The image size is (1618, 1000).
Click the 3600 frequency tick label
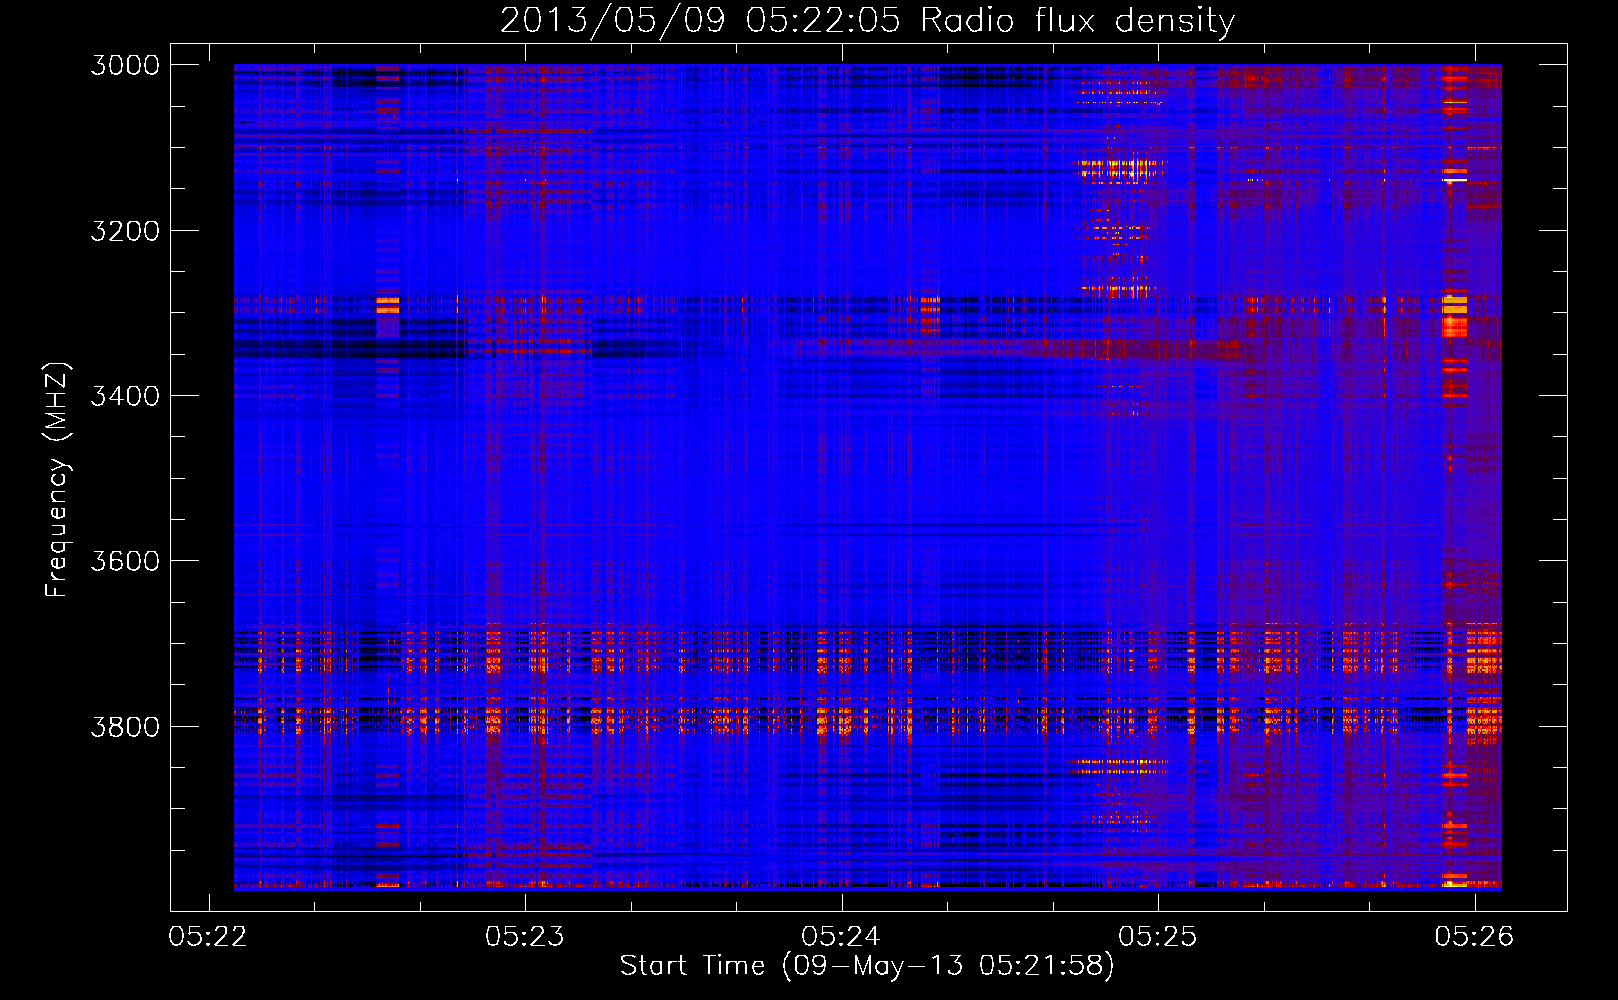(125, 561)
